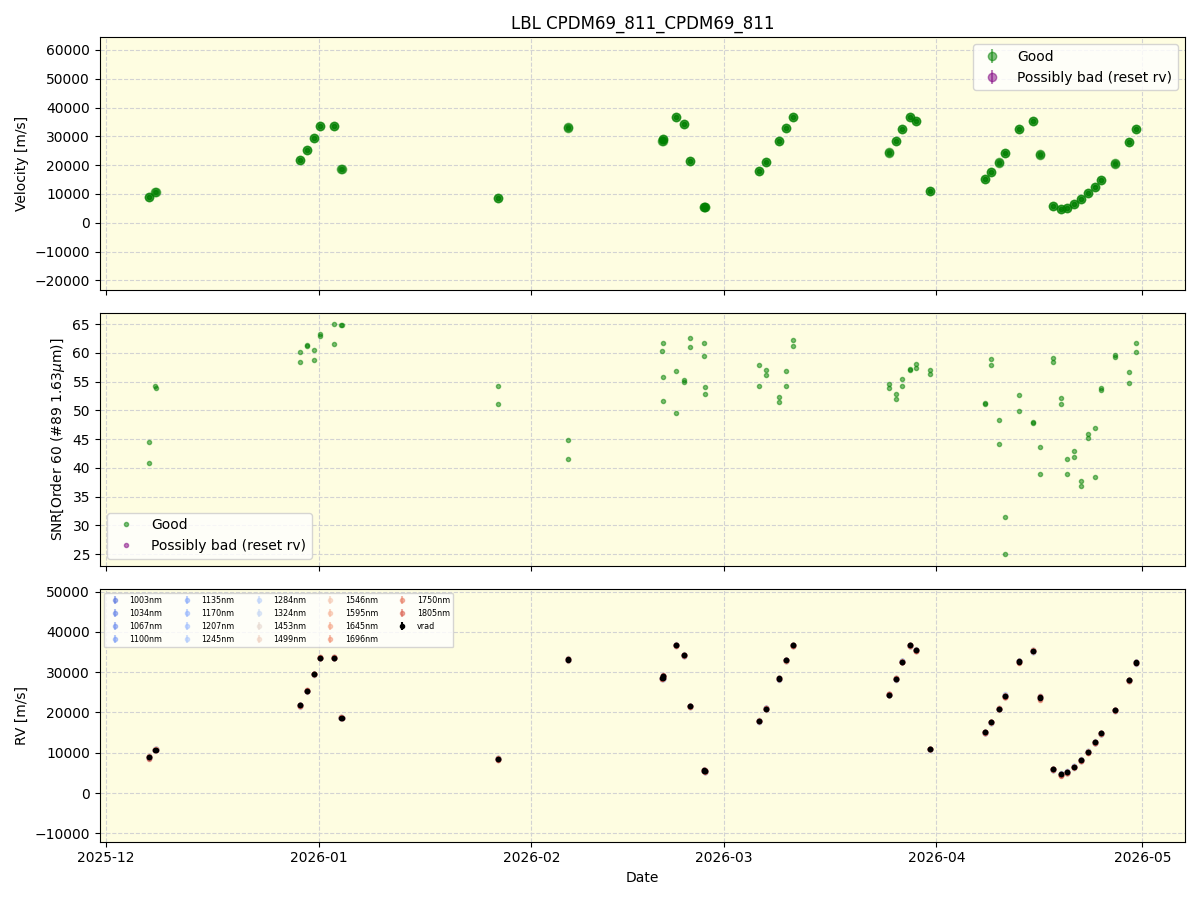Click the 2026-01 date tick label
The height and width of the screenshot is (900, 1200).
[x=319, y=857]
